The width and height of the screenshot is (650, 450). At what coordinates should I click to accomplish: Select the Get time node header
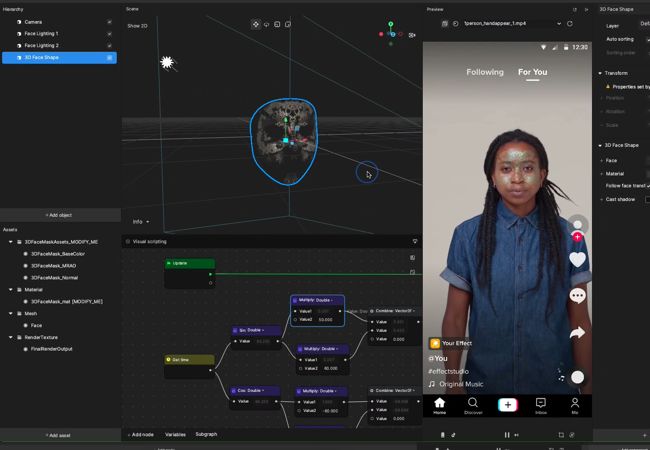pyautogui.click(x=190, y=360)
